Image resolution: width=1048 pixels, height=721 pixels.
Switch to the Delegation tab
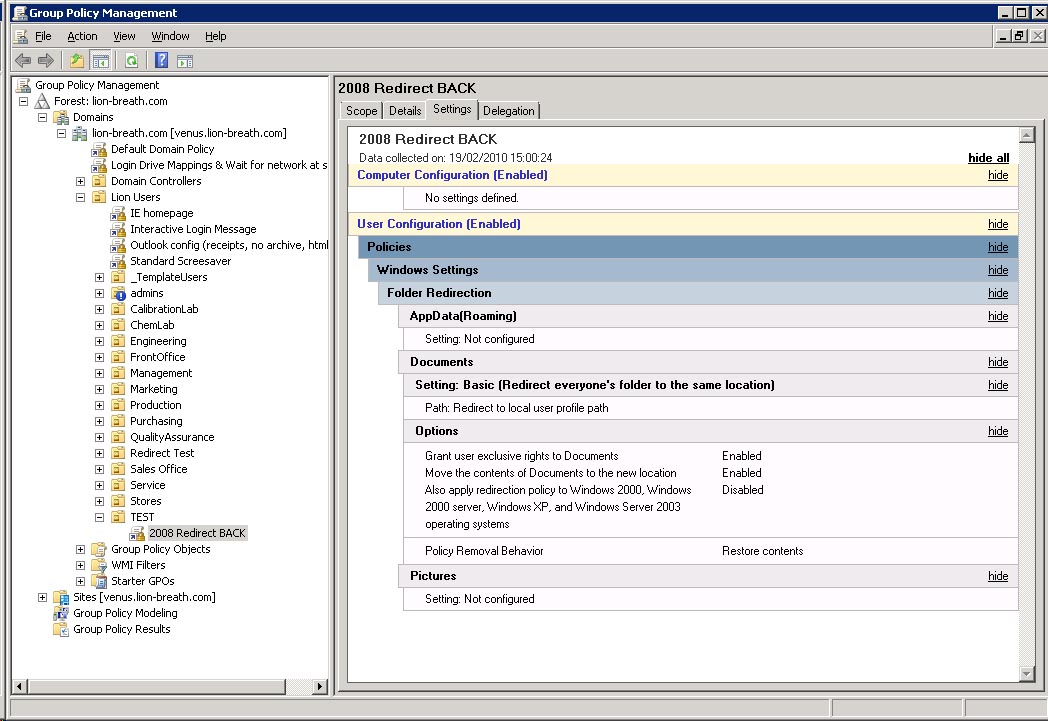pyautogui.click(x=509, y=111)
